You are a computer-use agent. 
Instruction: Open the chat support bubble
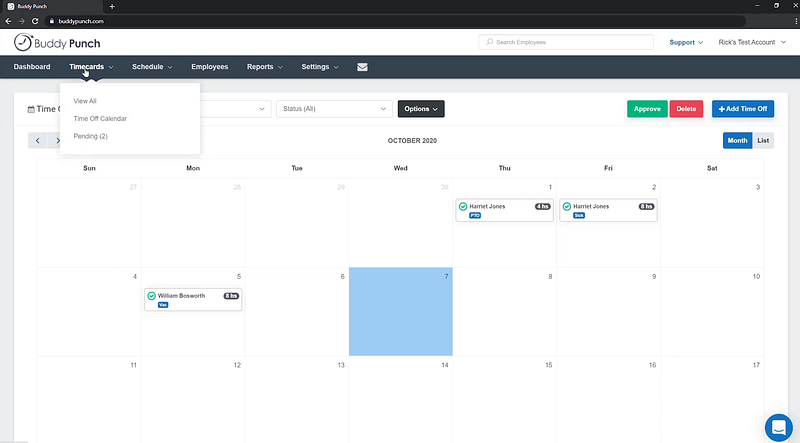778,427
